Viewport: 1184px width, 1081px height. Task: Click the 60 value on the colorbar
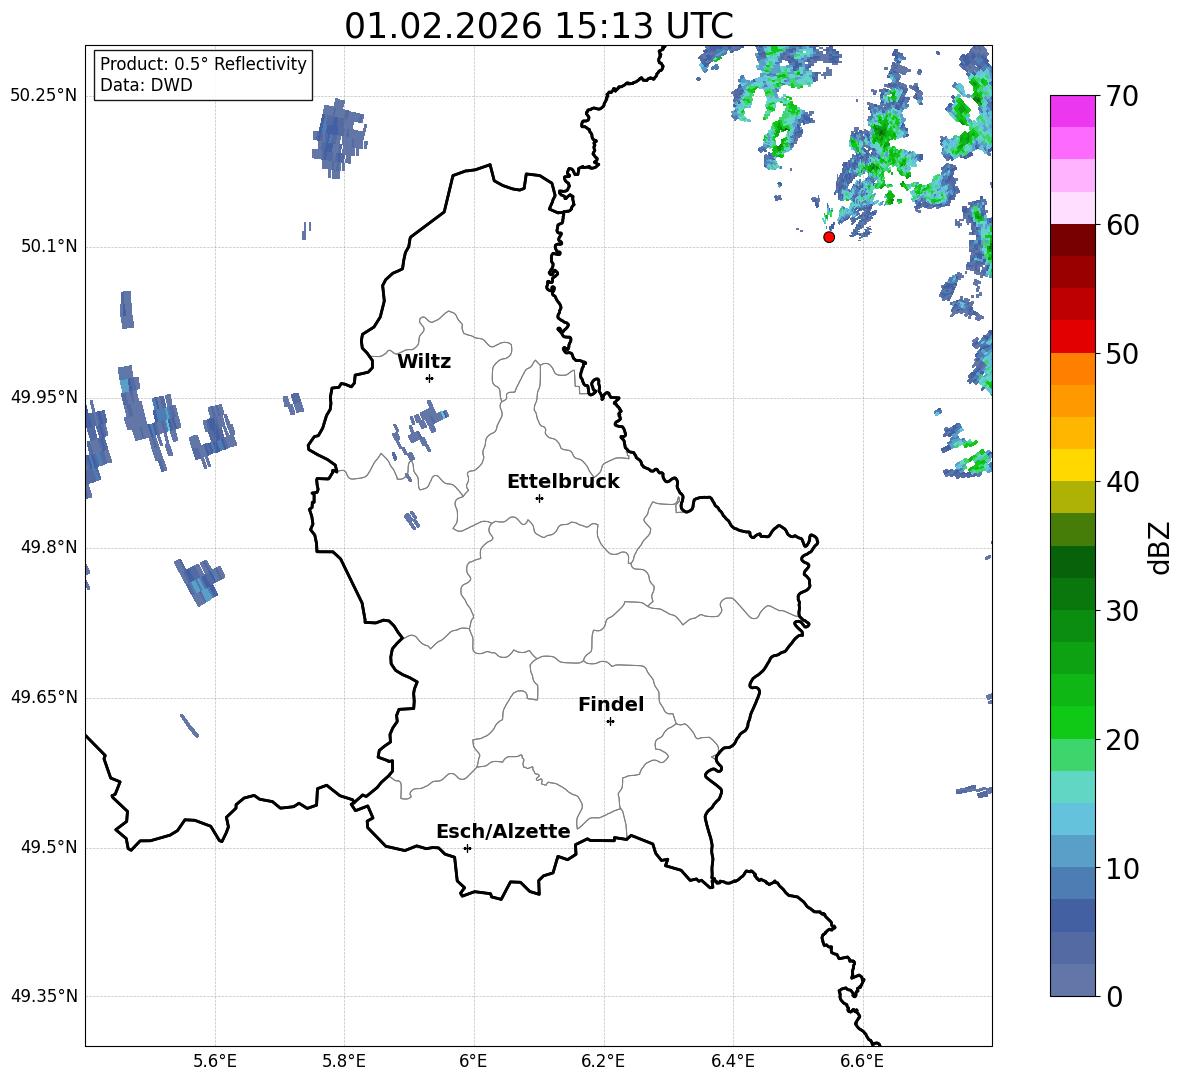[x=1122, y=225]
